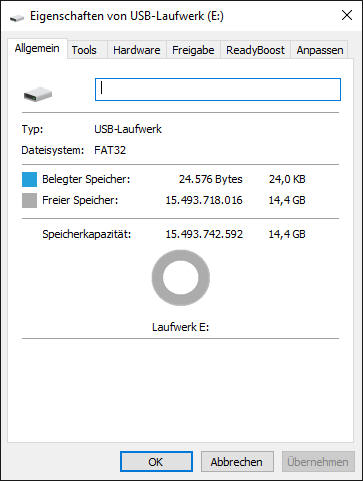Cancel with the Abbrechen button

(237, 462)
